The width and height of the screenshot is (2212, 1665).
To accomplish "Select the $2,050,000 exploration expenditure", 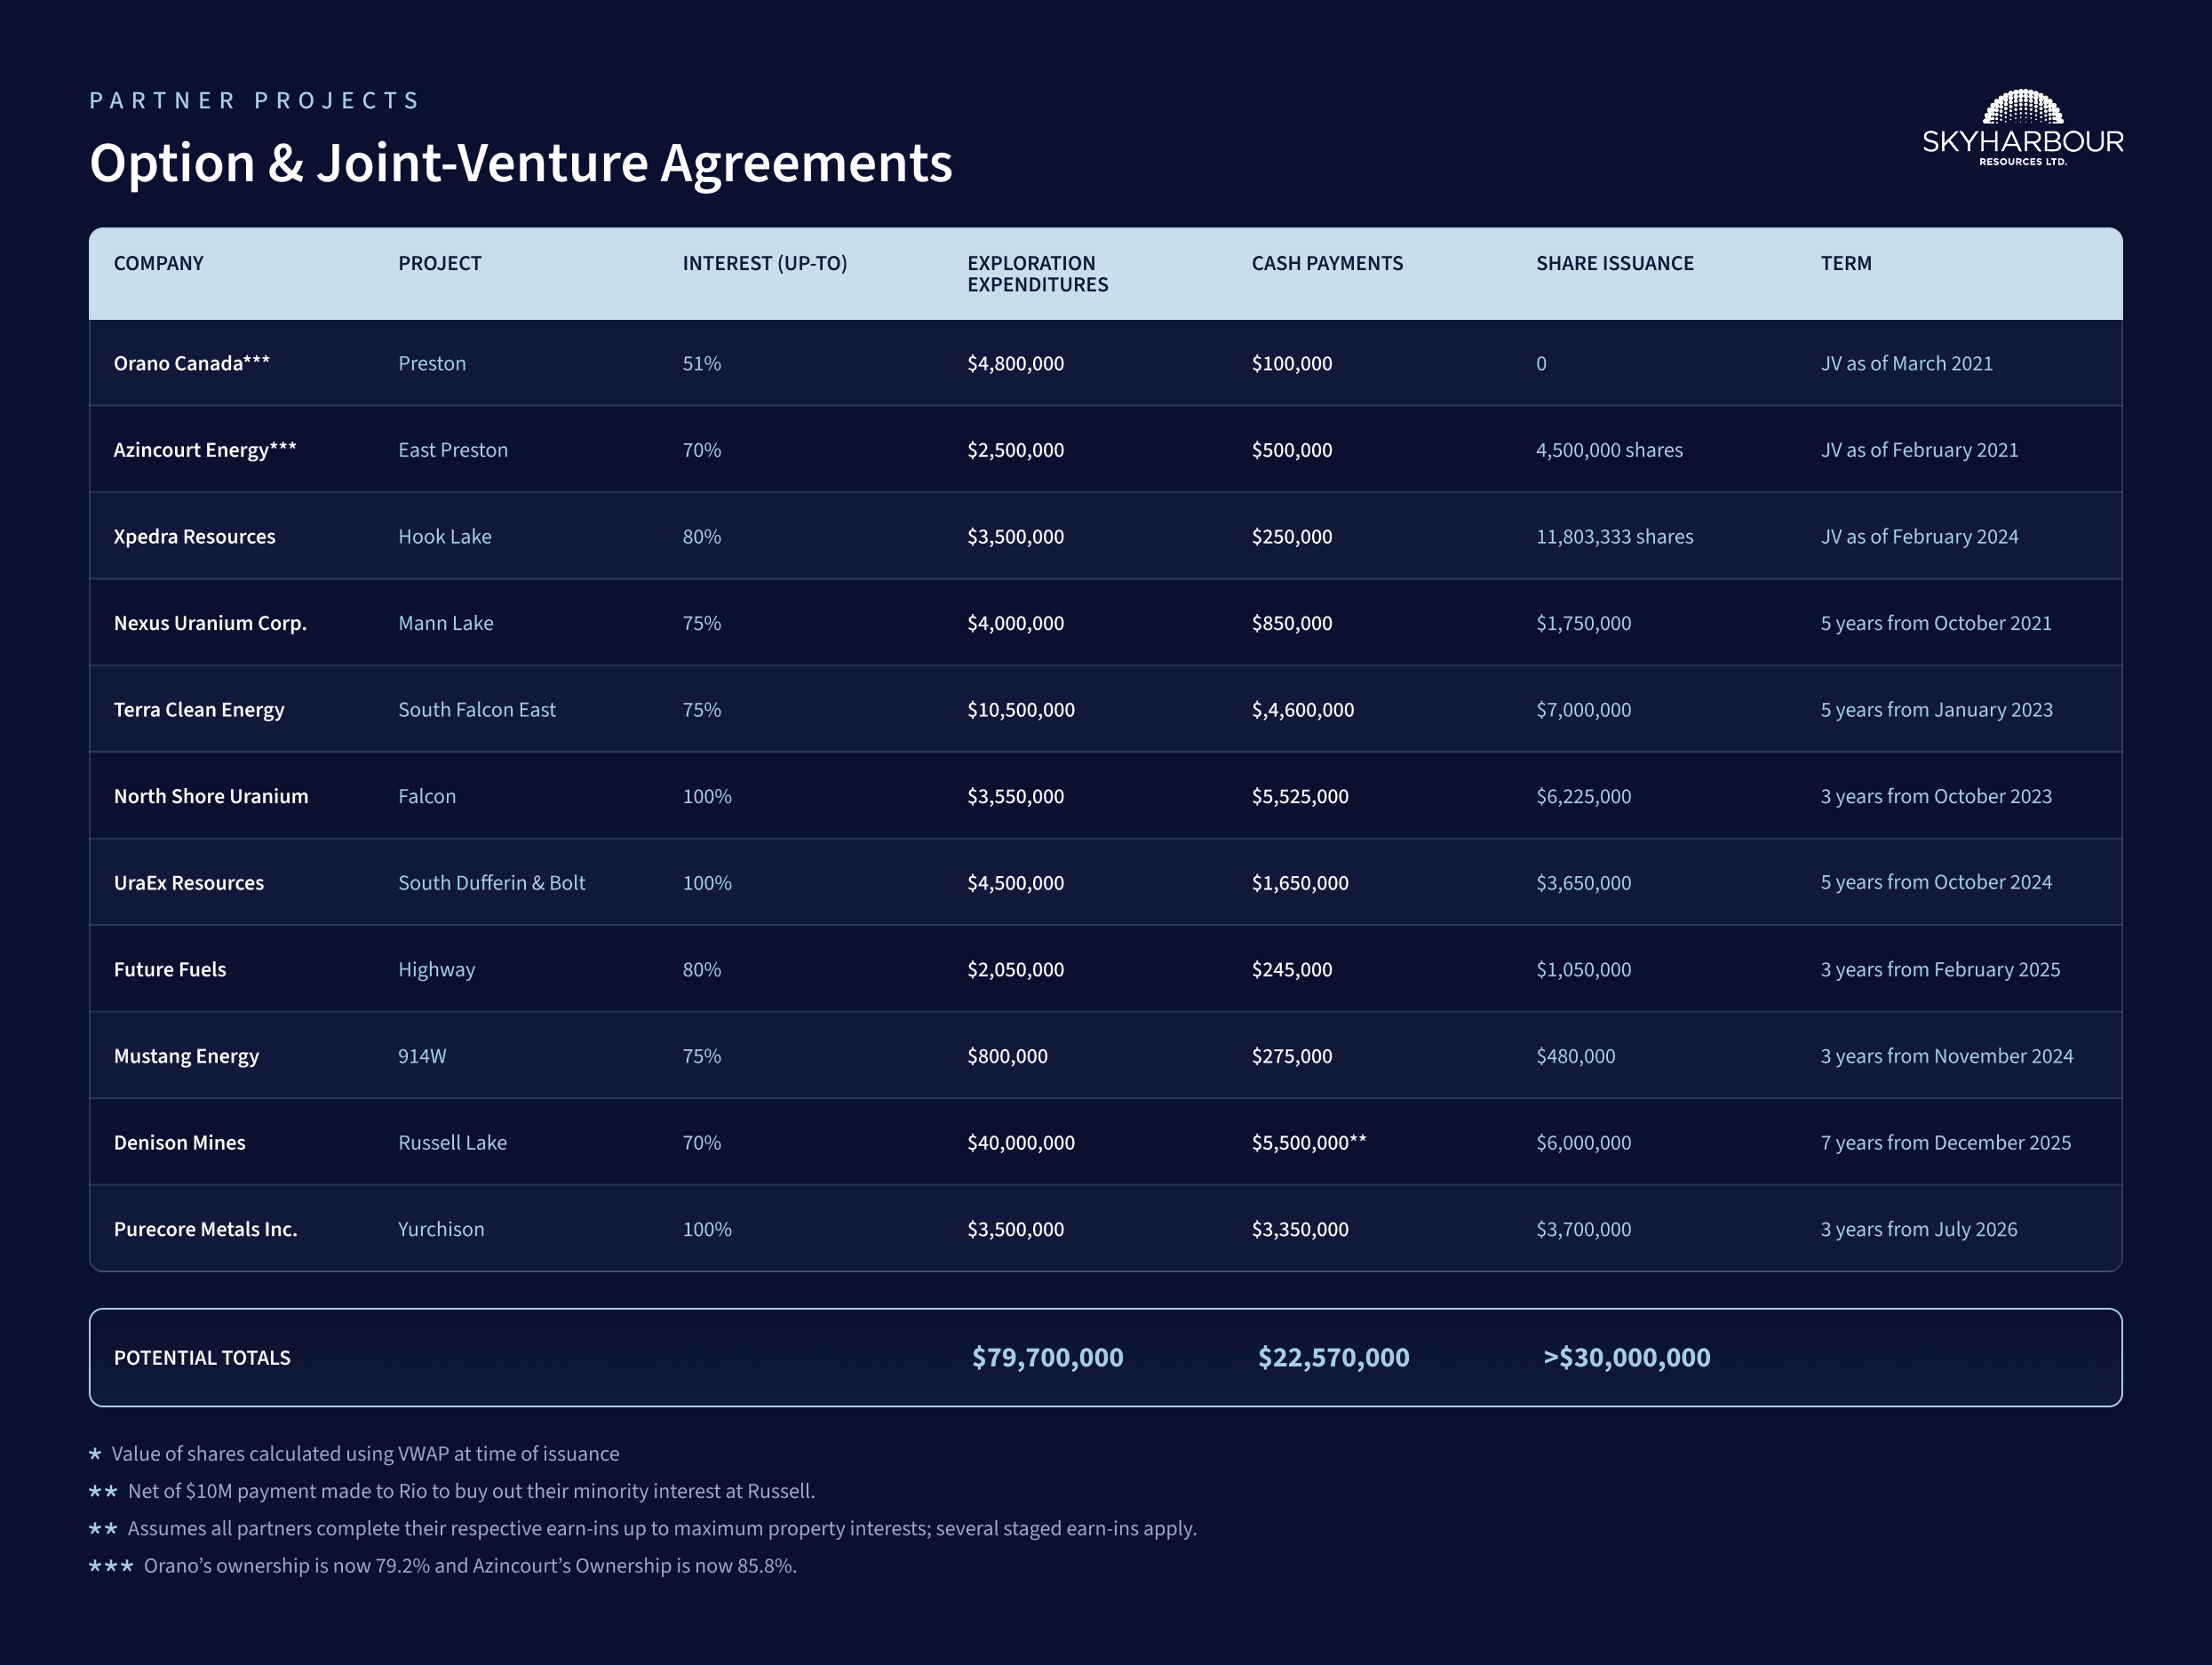I will (1015, 970).
